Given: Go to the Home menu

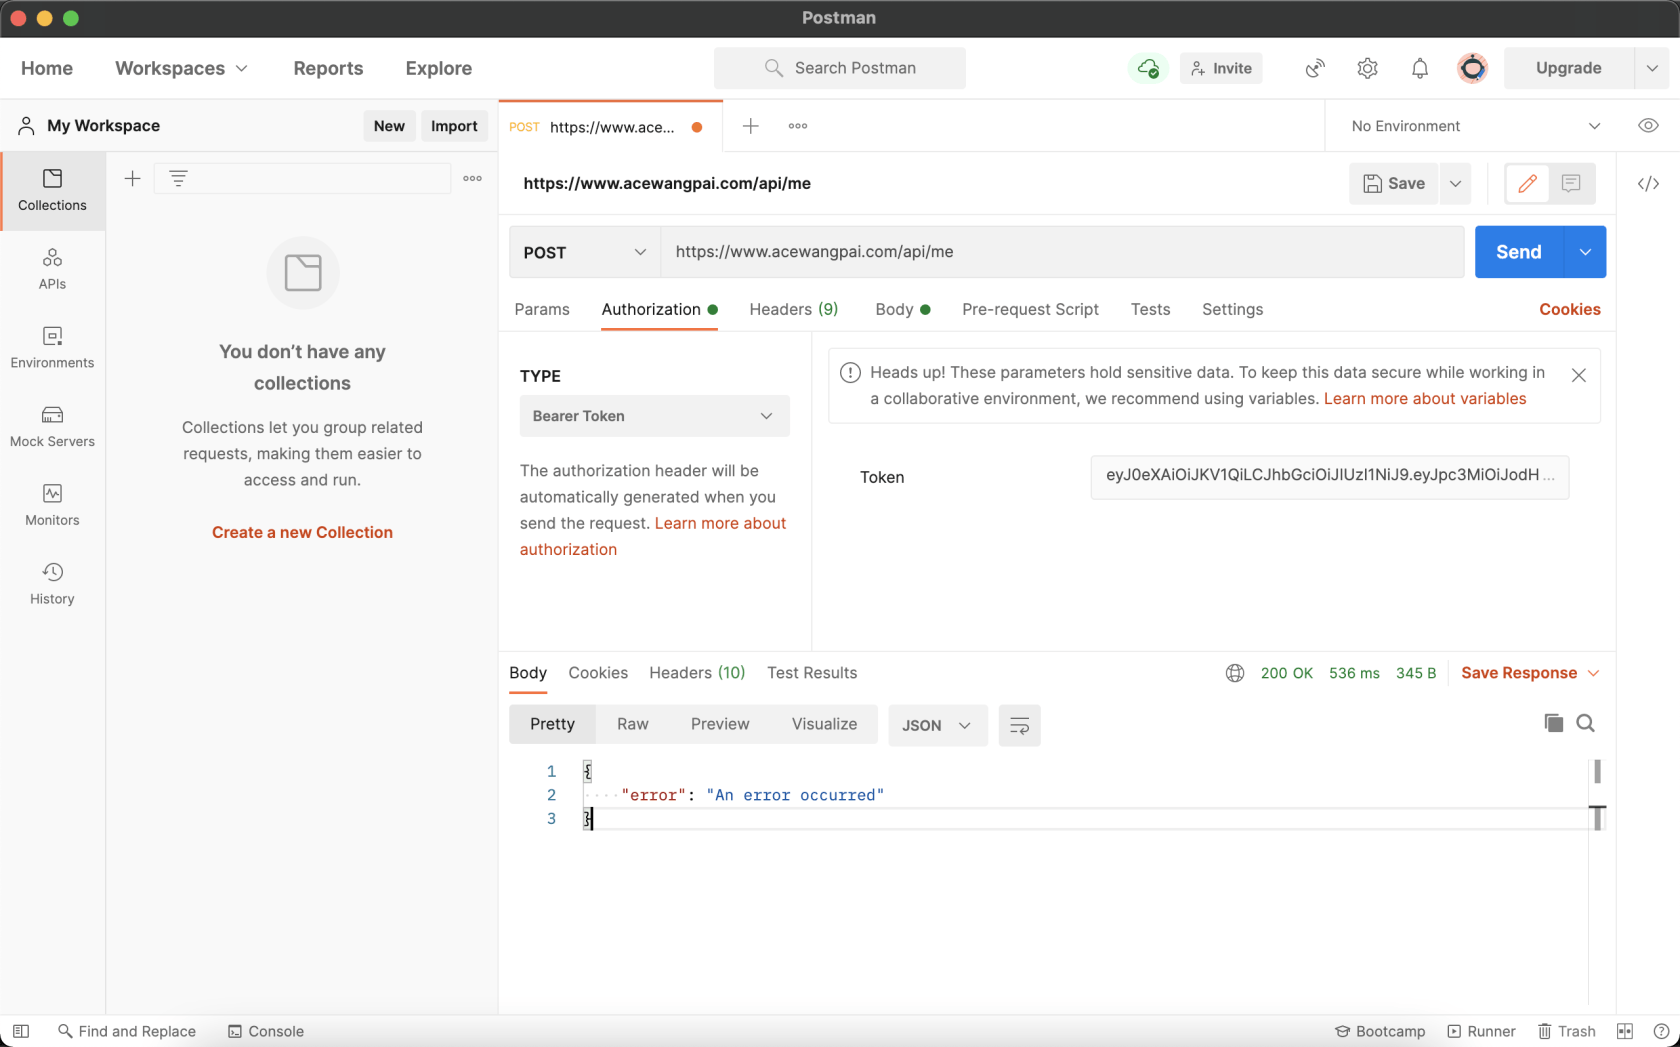Looking at the screenshot, I should tap(47, 68).
